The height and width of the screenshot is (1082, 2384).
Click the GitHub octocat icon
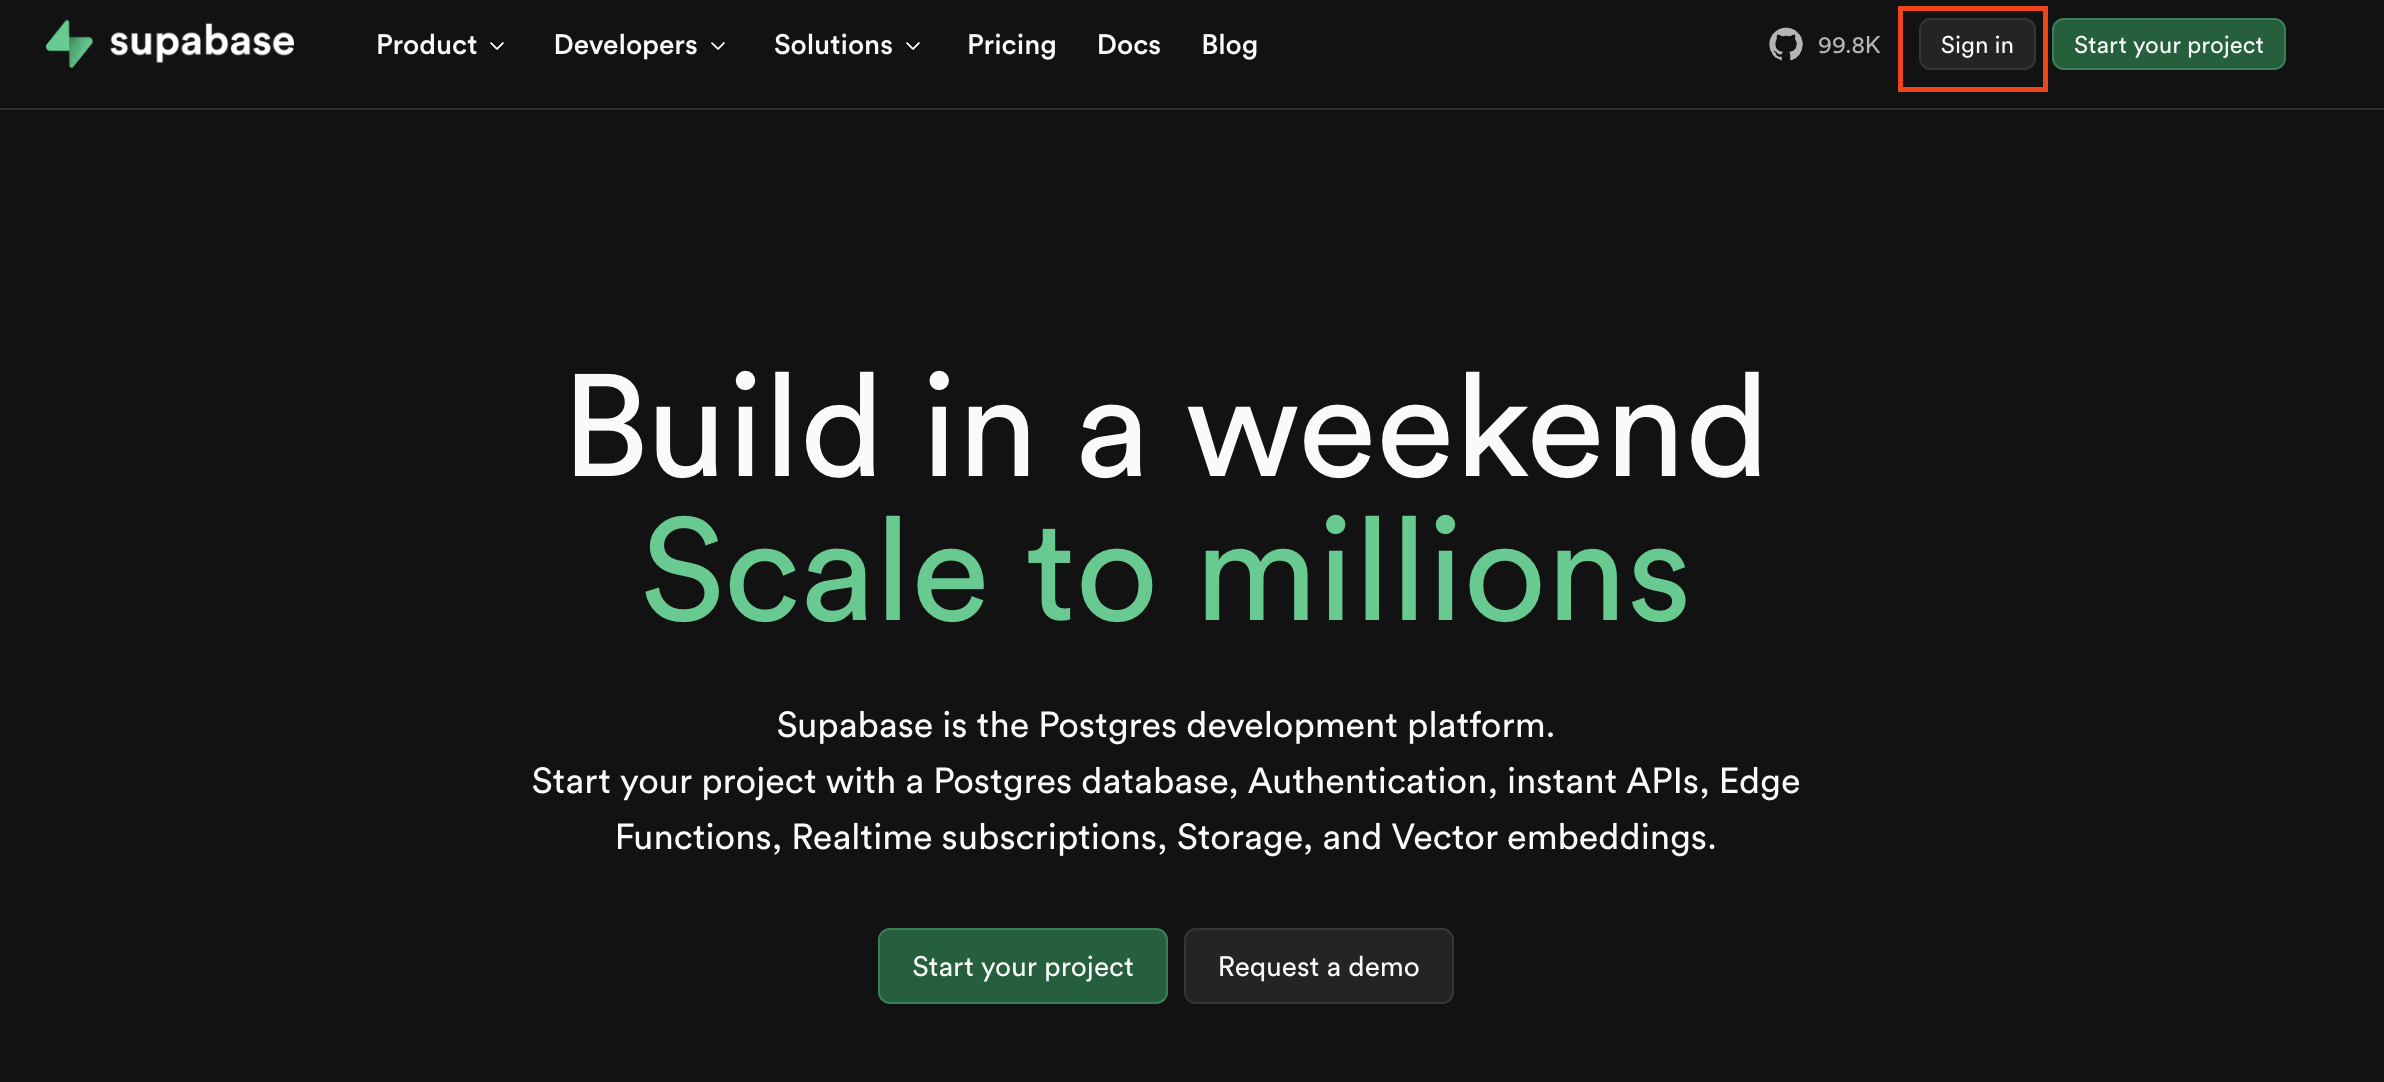pyautogui.click(x=1785, y=45)
